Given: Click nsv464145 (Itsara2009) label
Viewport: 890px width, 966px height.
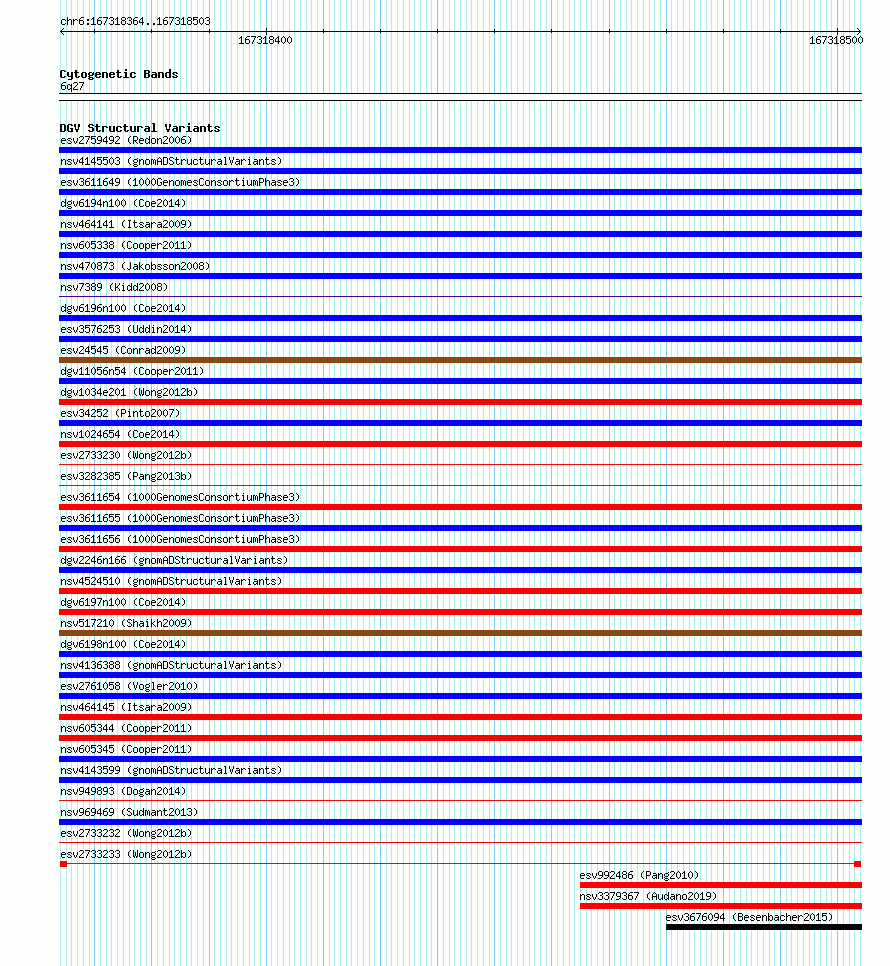Looking at the screenshot, I should tap(126, 707).
